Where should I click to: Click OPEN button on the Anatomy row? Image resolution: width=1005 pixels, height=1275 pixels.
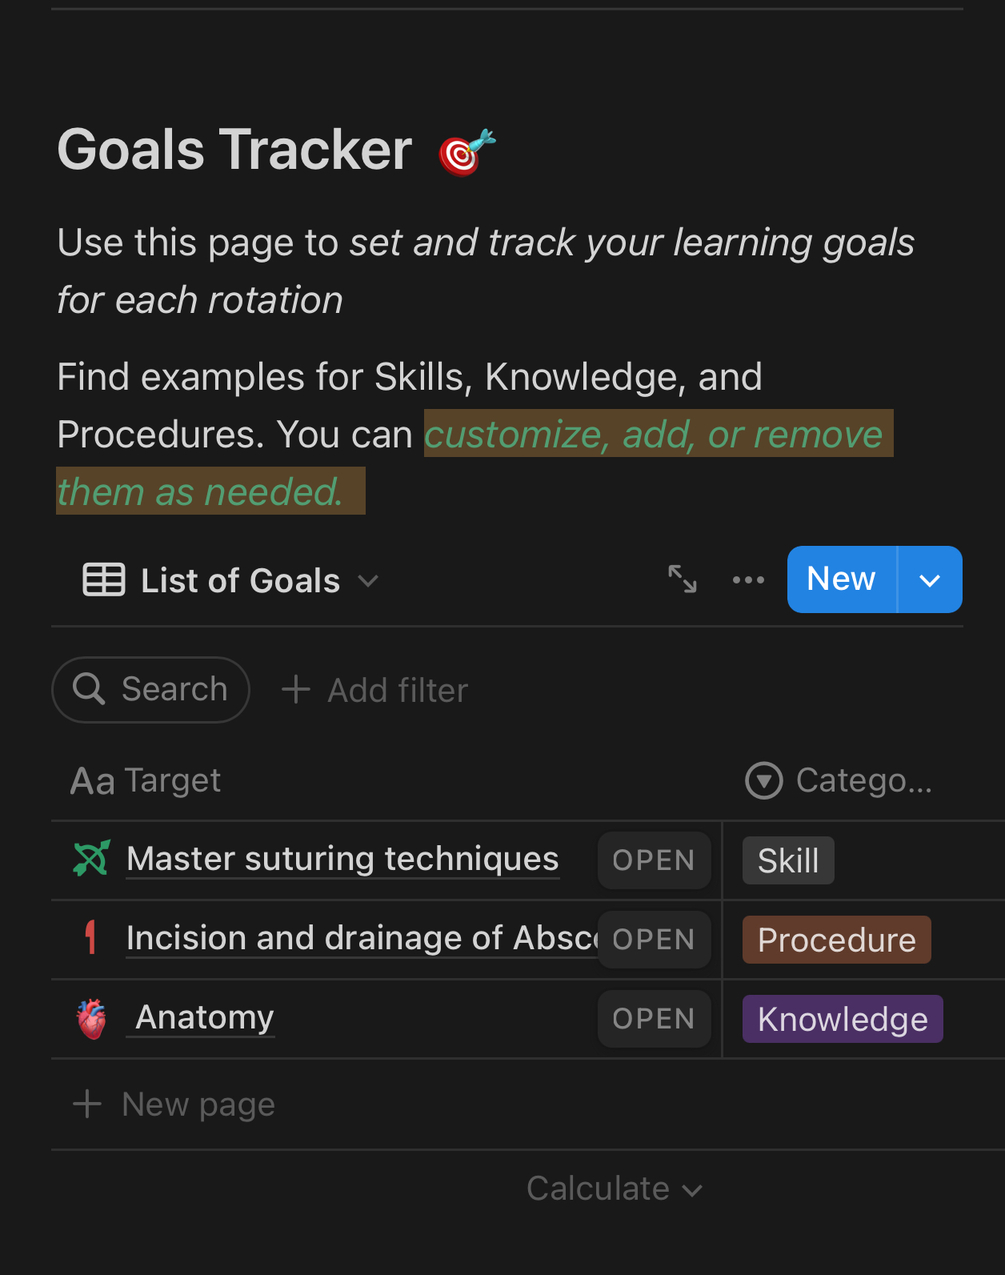(x=653, y=1019)
